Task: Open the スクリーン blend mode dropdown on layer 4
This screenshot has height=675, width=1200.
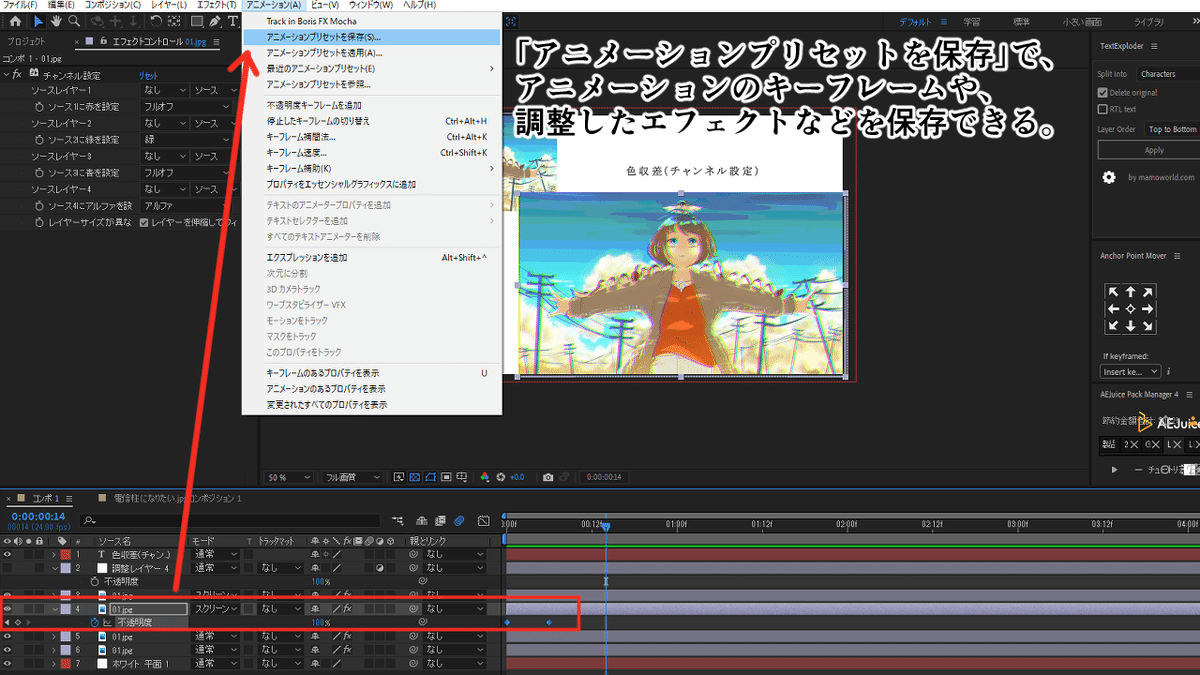Action: click(216, 608)
